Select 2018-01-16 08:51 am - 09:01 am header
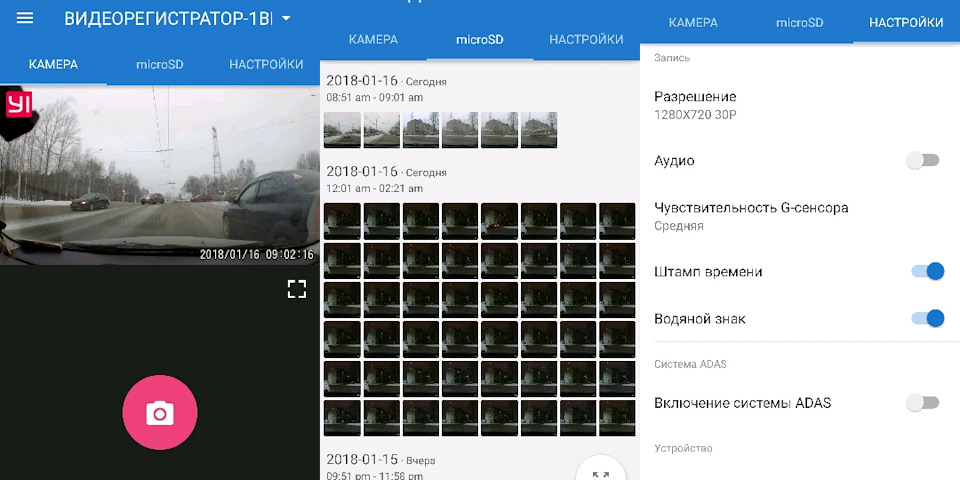Image resolution: width=960 pixels, height=480 pixels. tap(386, 89)
